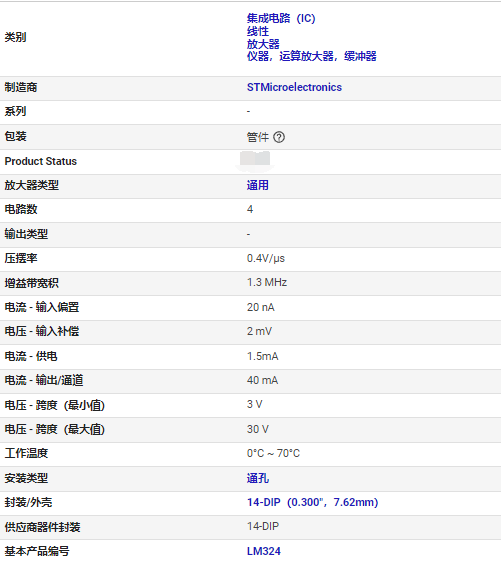Open the 仪器，运算放大器，缓冲器 link
Screen dimensions: 501x563
coord(311,56)
